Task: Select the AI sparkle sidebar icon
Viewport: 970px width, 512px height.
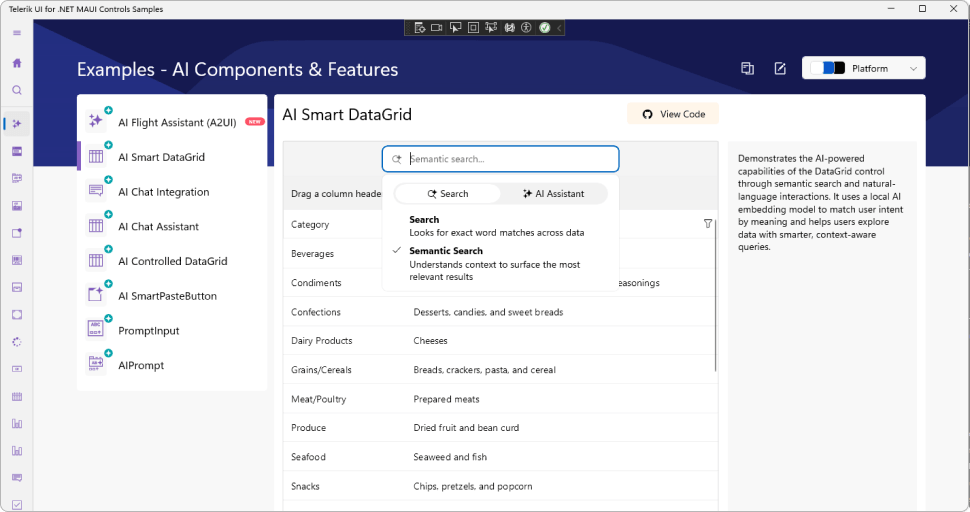Action: (17, 124)
